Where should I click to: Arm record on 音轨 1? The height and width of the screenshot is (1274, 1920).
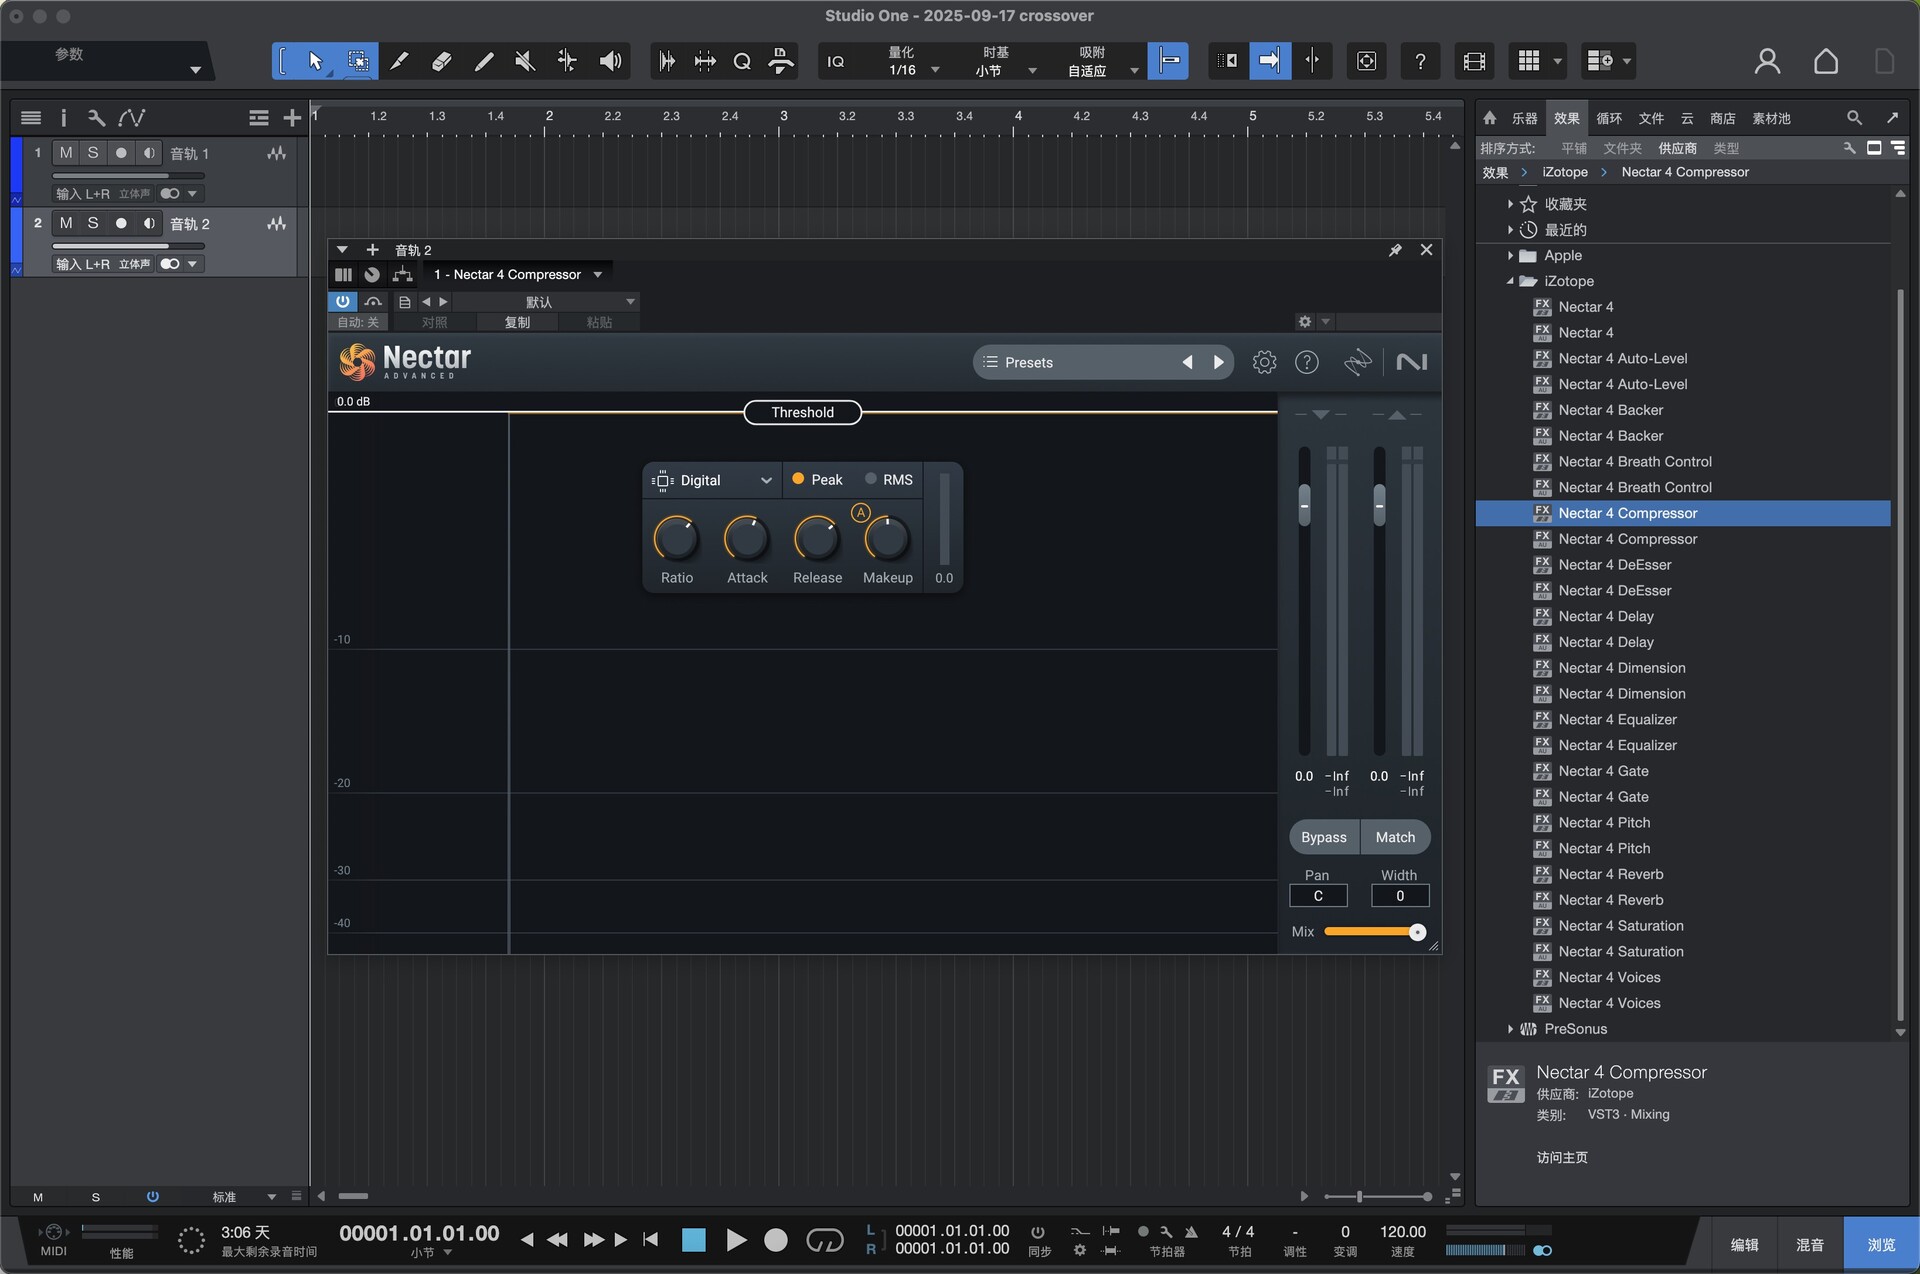tap(121, 153)
